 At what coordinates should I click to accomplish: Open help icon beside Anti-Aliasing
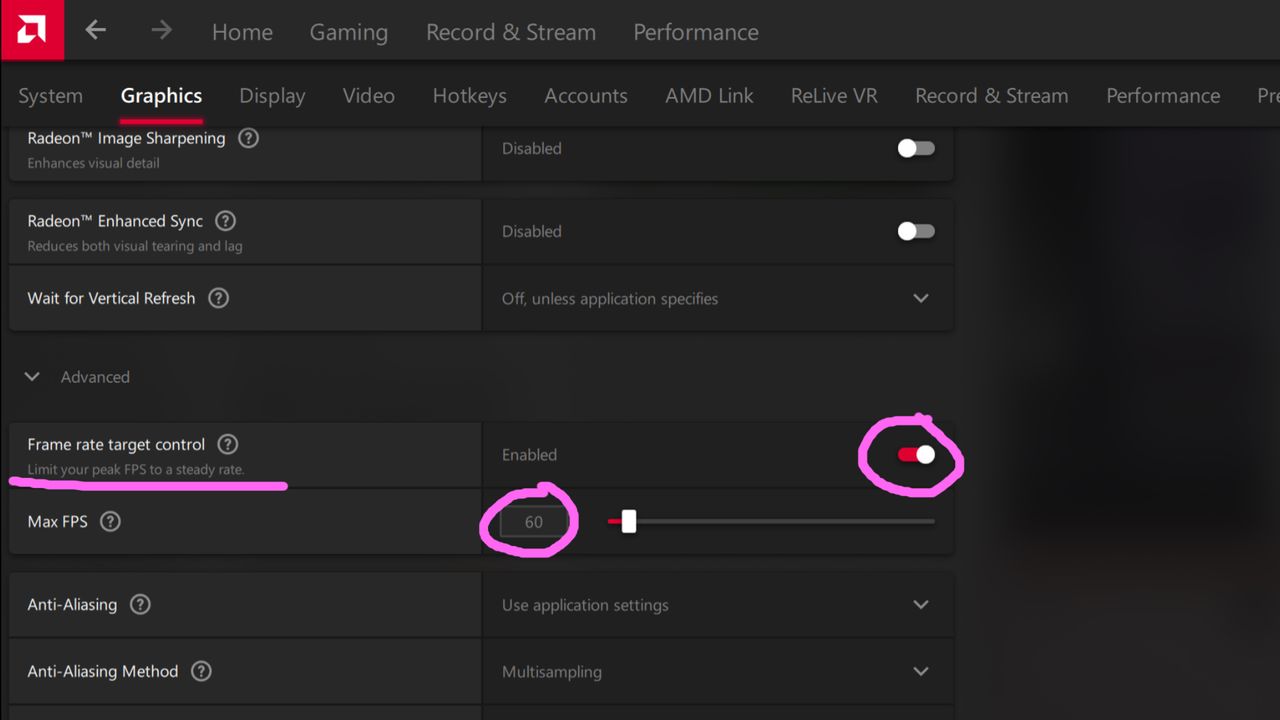pyautogui.click(x=140, y=604)
